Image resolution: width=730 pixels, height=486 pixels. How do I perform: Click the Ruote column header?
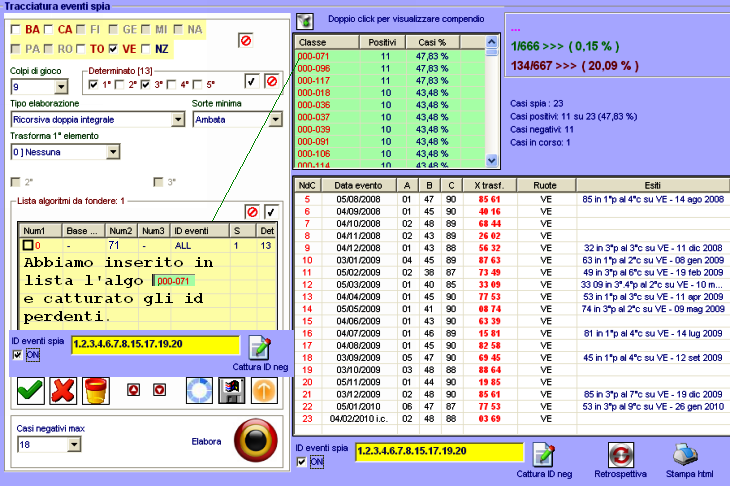click(545, 185)
